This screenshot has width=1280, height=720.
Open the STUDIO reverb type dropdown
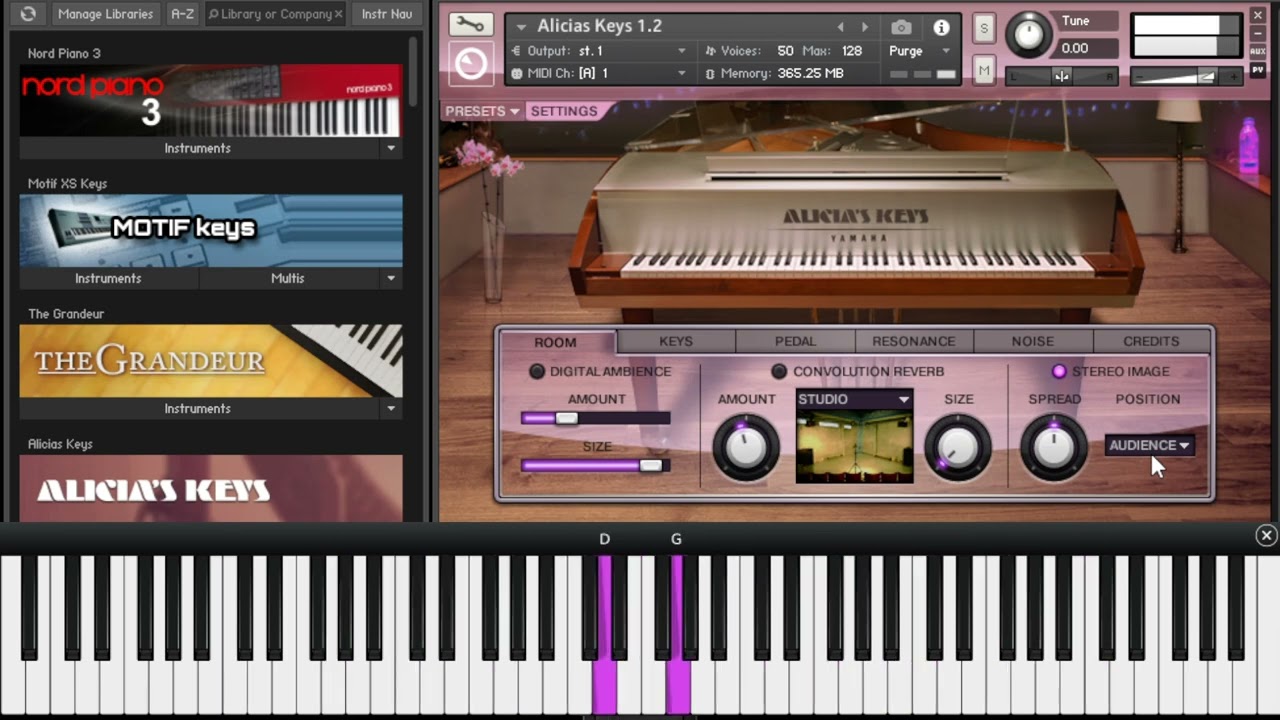coord(854,399)
